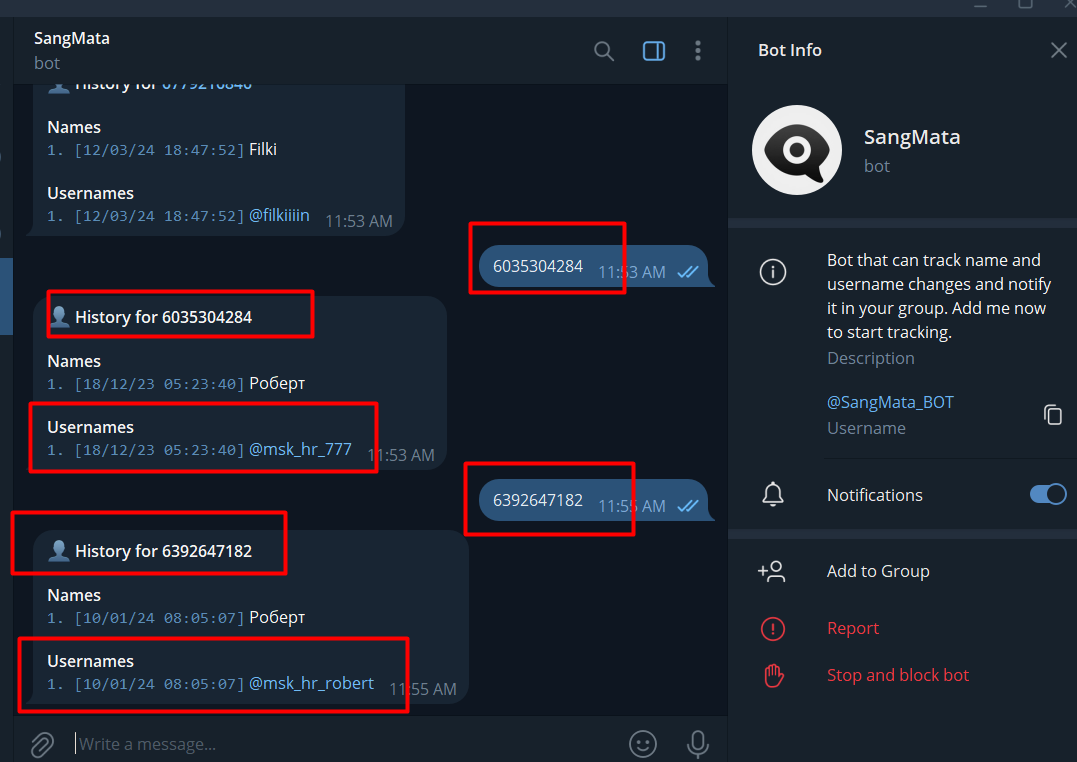Click the bot description text
The width and height of the screenshot is (1077, 762).
938,296
